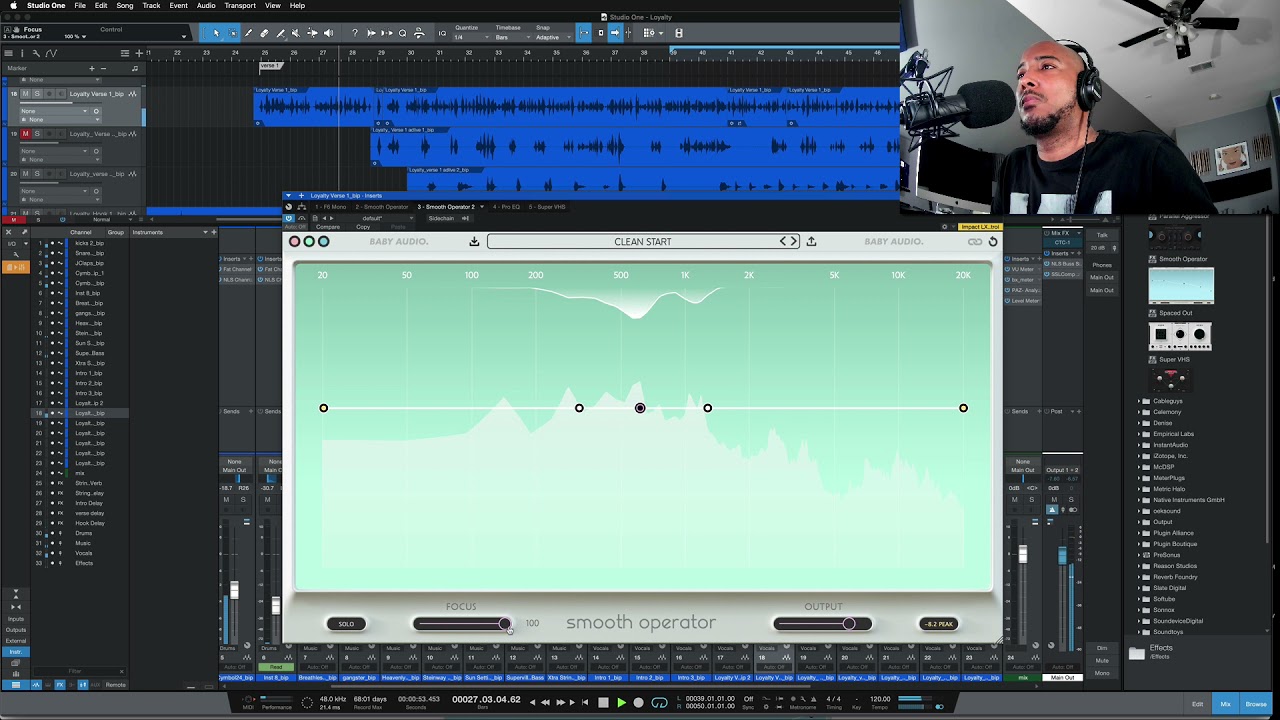Click the reset circular arrow icon
Viewport: 1280px width, 720px height.
[993, 242]
